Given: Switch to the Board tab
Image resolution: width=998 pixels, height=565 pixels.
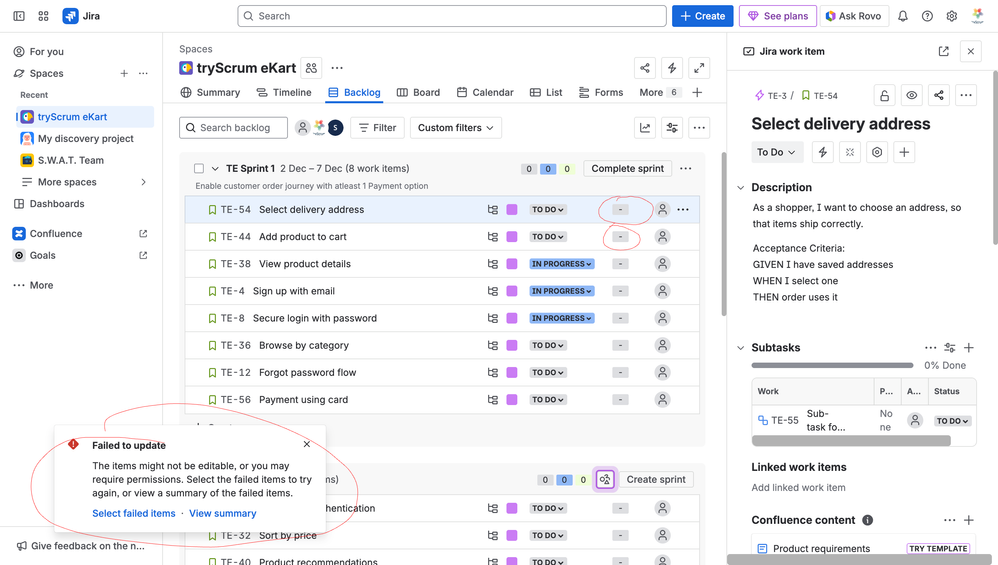Looking at the screenshot, I should (x=418, y=92).
